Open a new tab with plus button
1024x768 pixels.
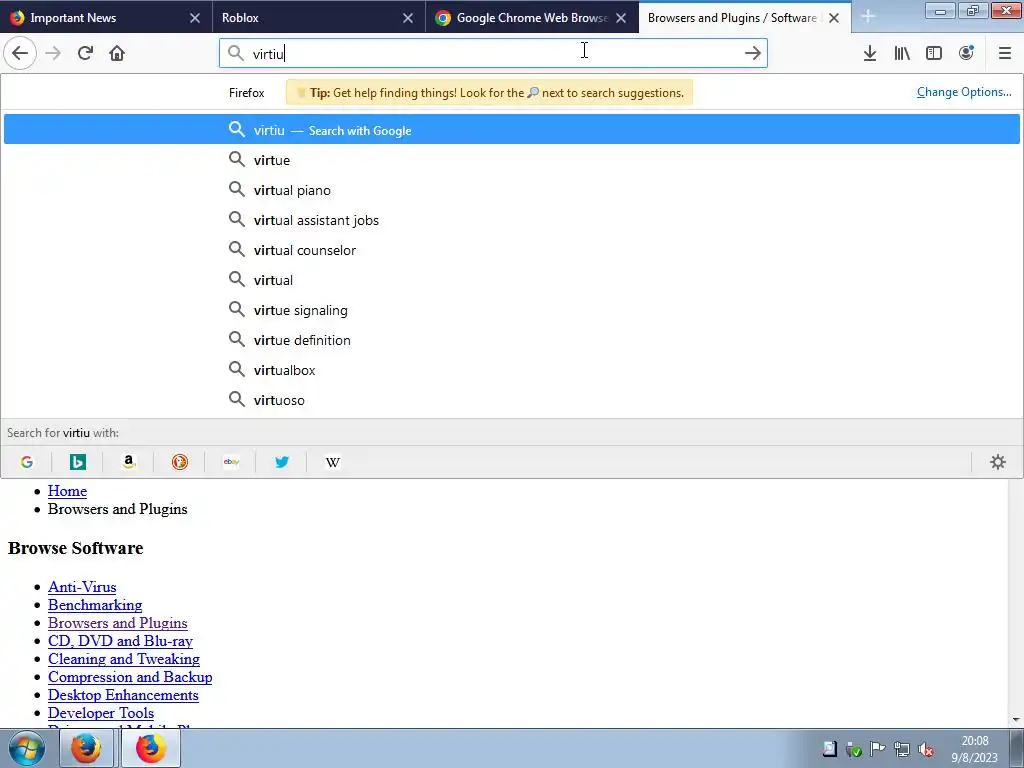[867, 17]
